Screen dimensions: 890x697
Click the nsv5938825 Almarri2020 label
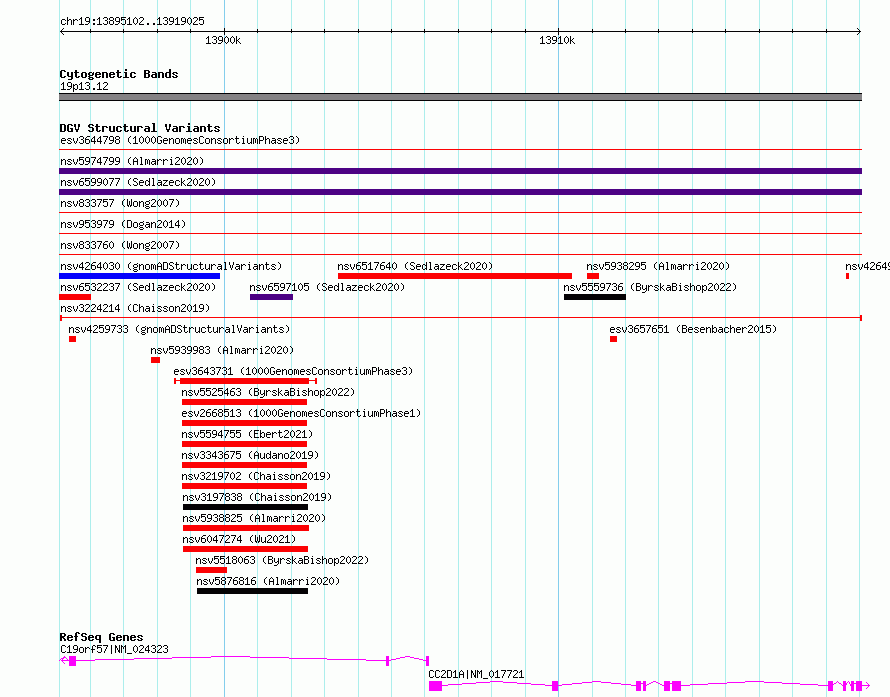(x=254, y=518)
